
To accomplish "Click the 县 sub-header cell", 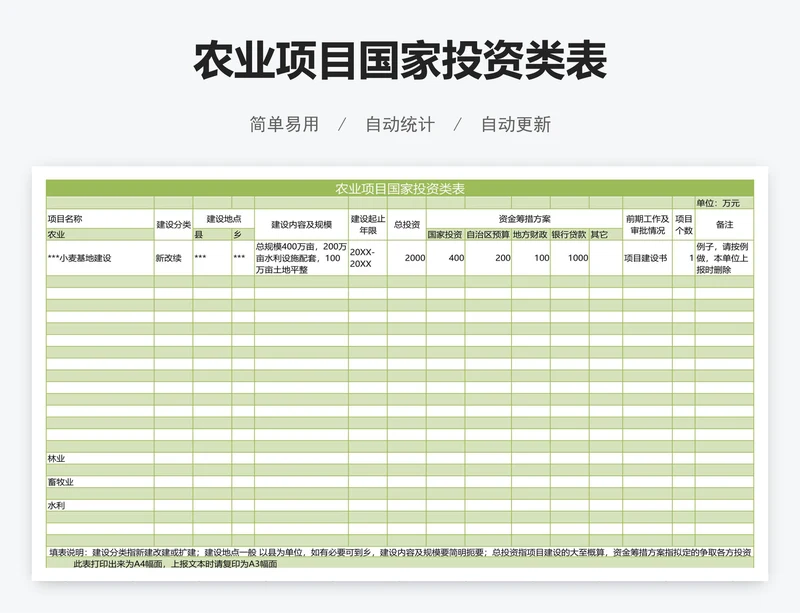I will pyautogui.click(x=212, y=235).
